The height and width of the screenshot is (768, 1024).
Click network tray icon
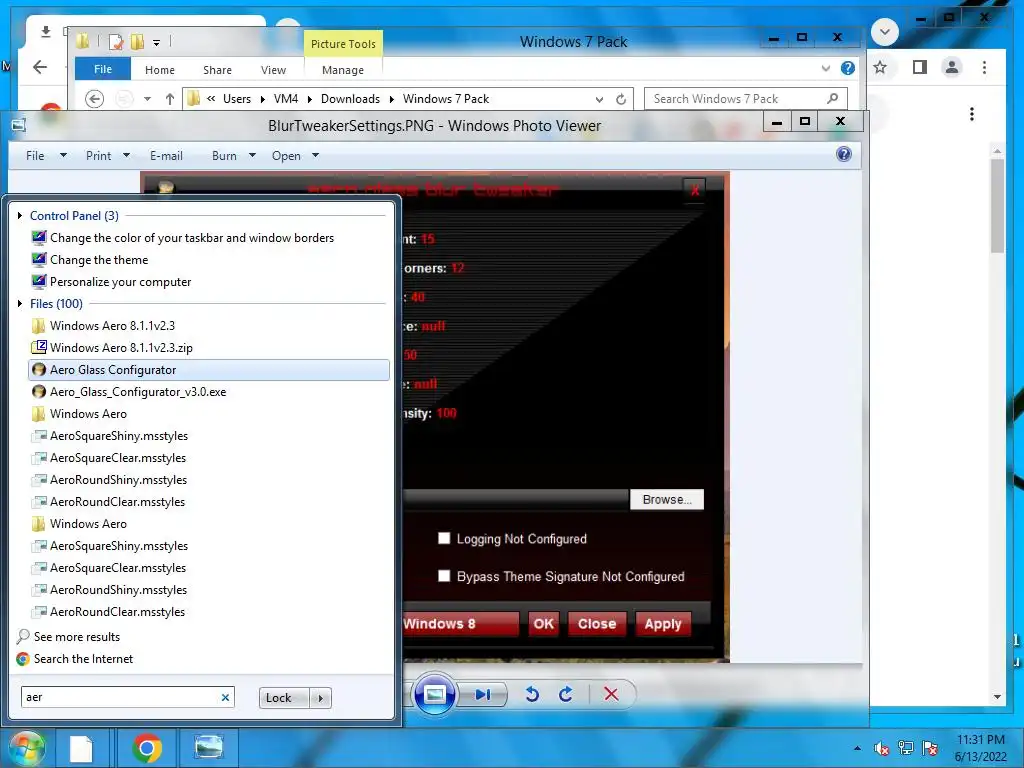coord(906,748)
